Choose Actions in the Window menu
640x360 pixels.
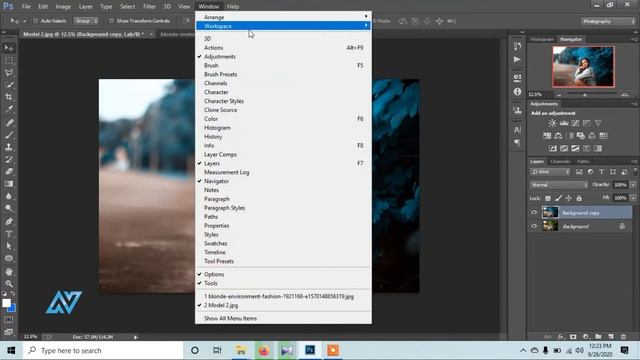283,48
